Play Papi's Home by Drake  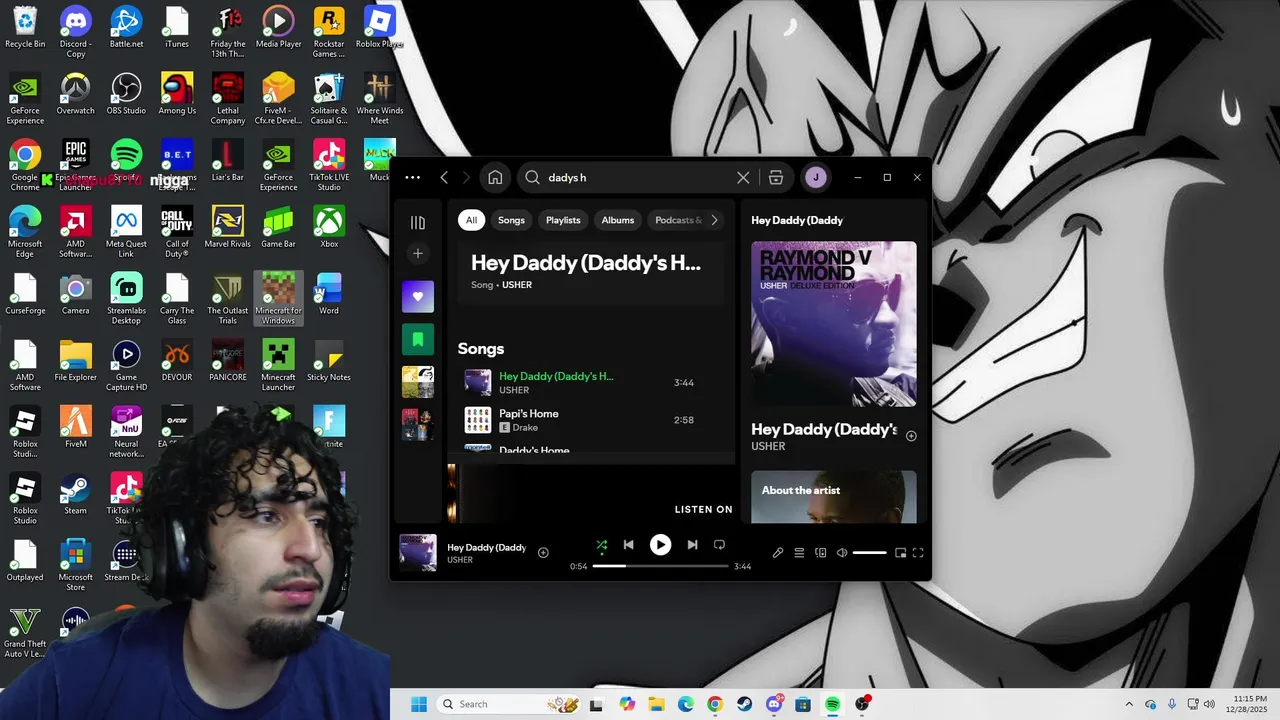point(591,420)
